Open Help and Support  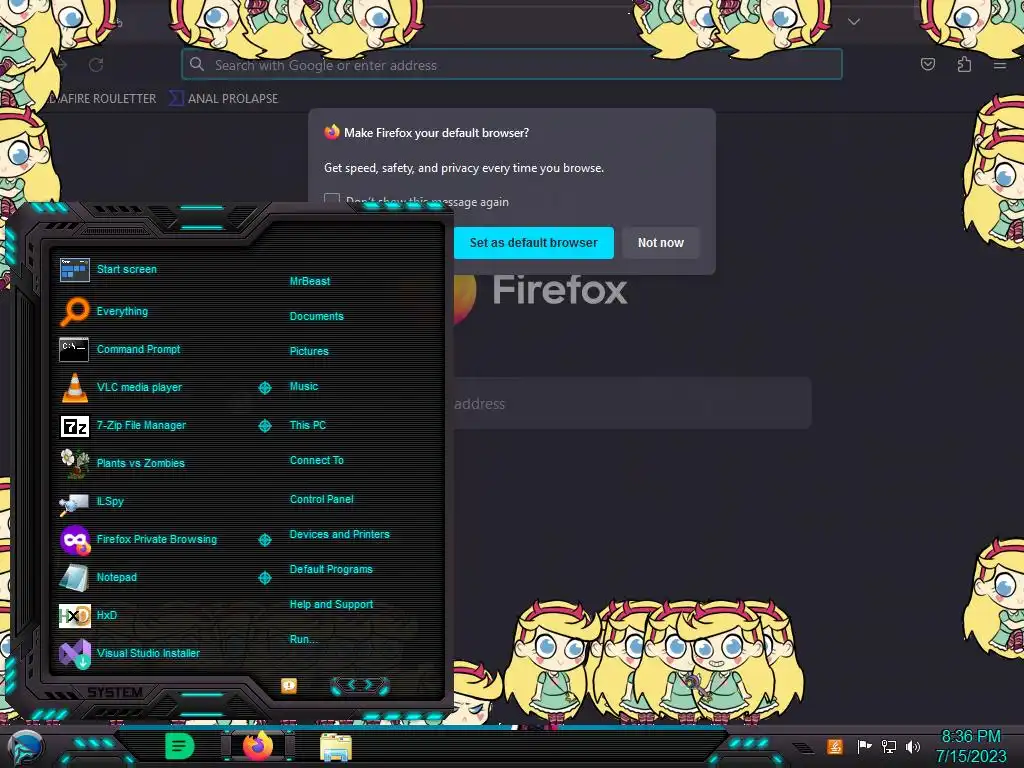tap(332, 605)
